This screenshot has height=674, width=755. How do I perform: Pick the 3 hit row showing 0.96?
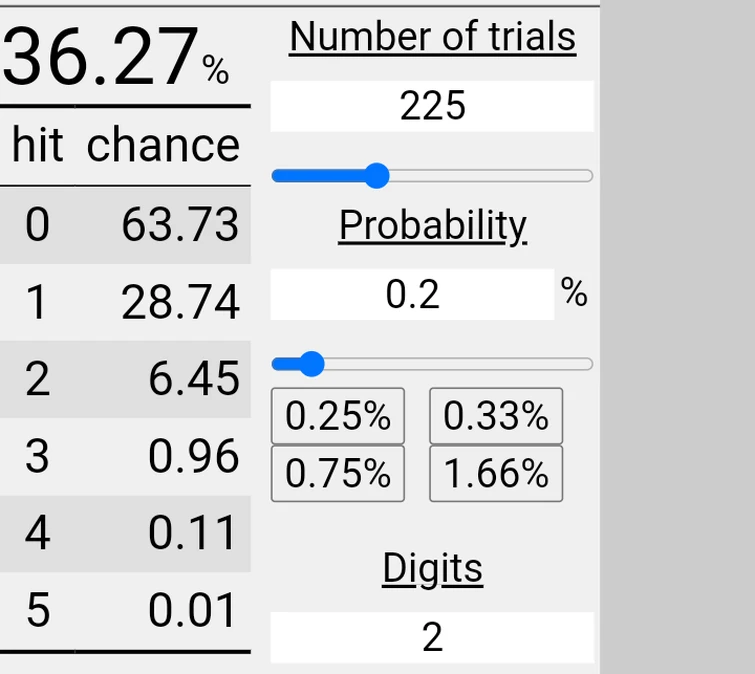click(125, 456)
